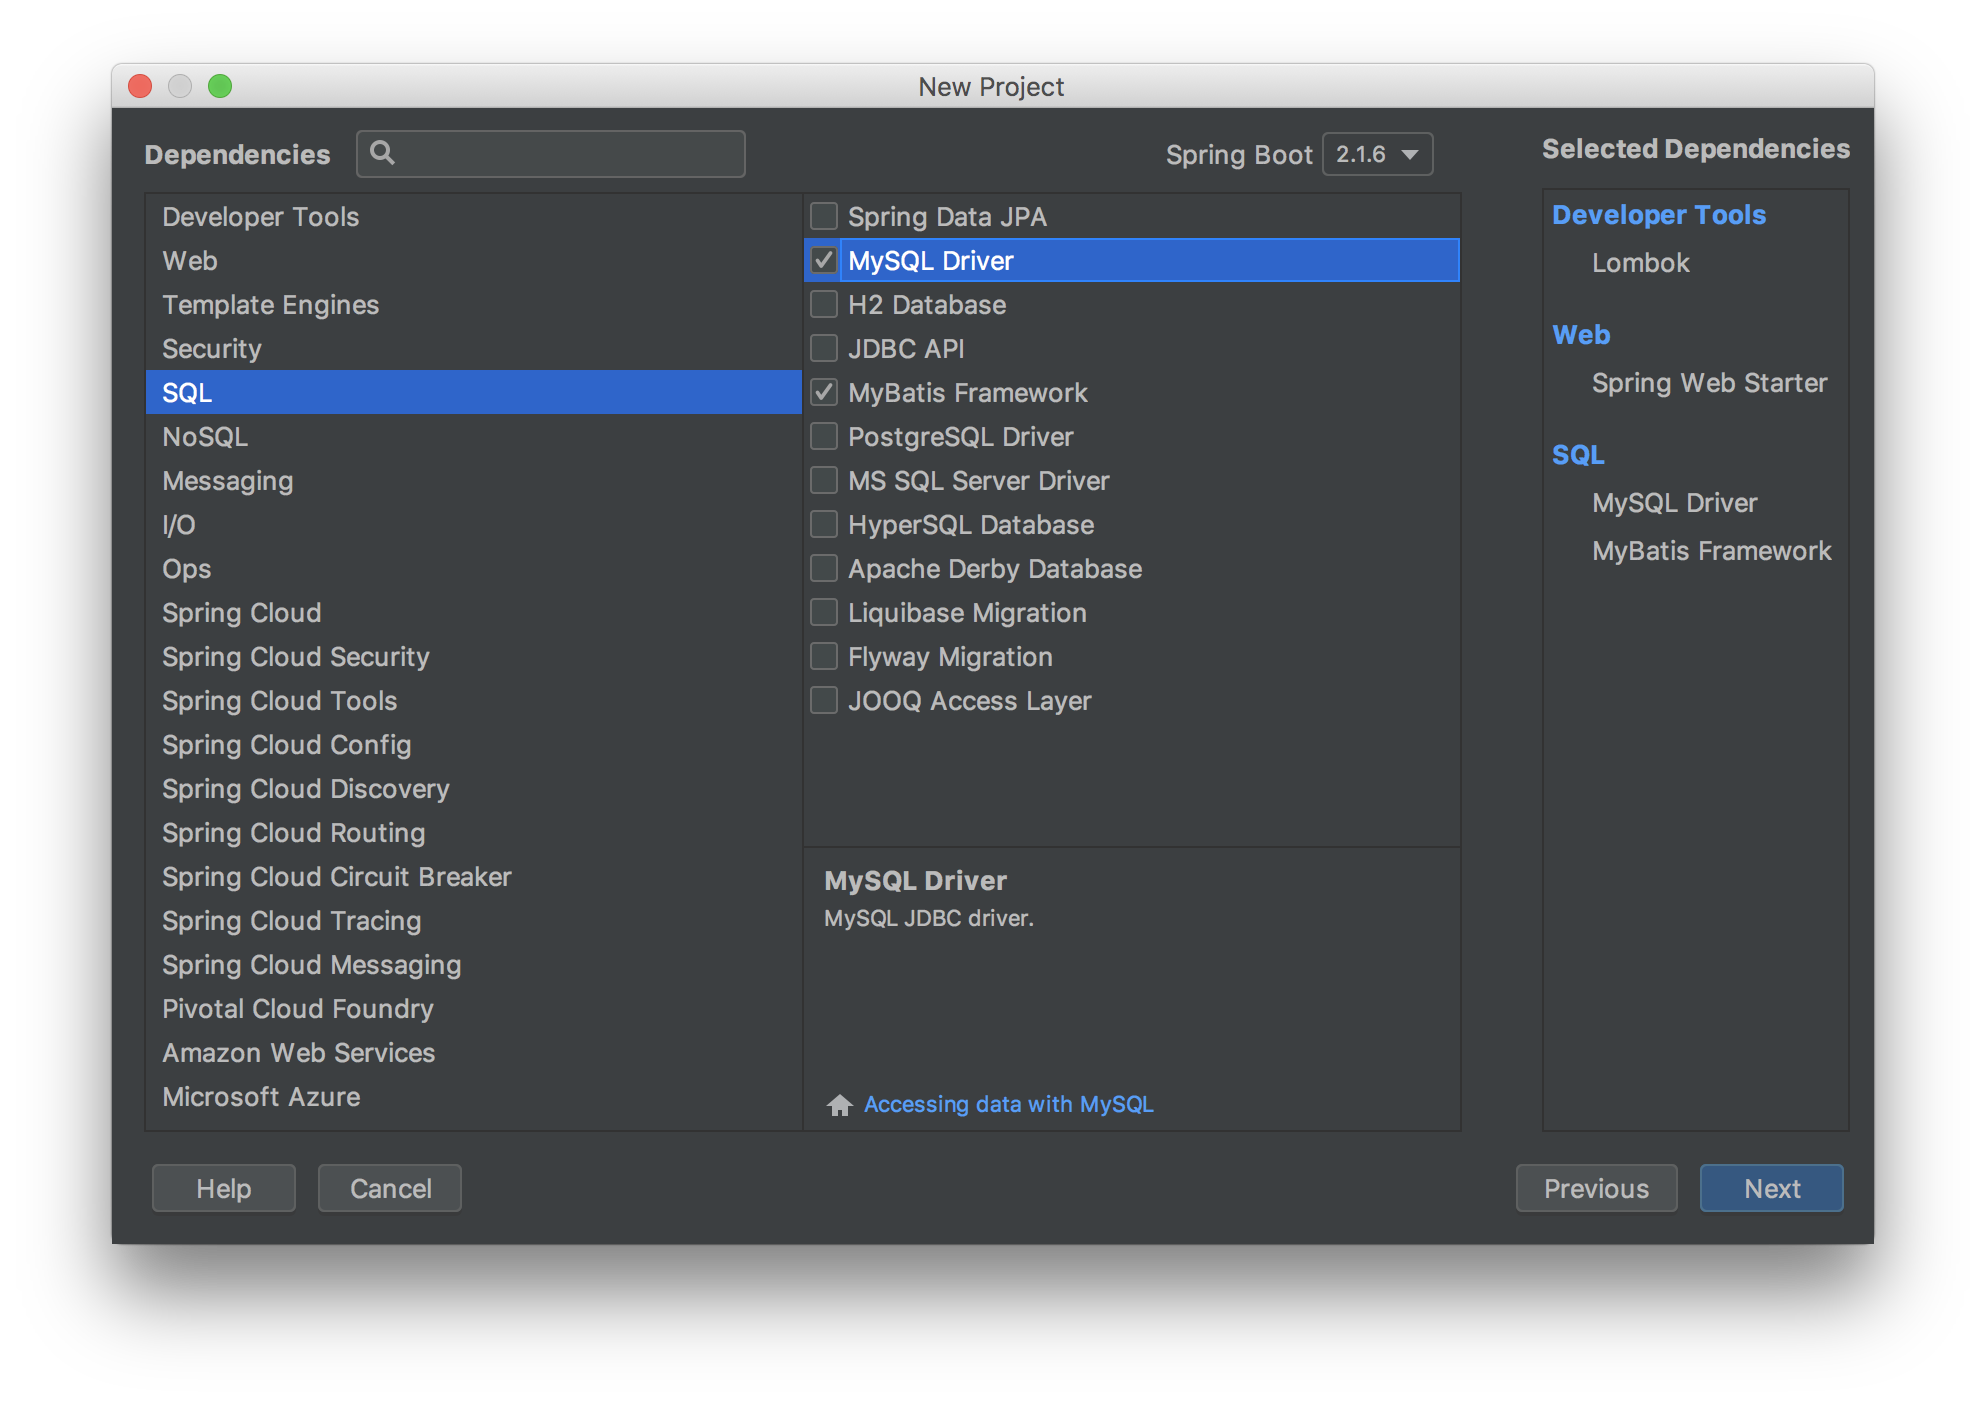
Task: Select the I/O category
Action: click(473, 524)
